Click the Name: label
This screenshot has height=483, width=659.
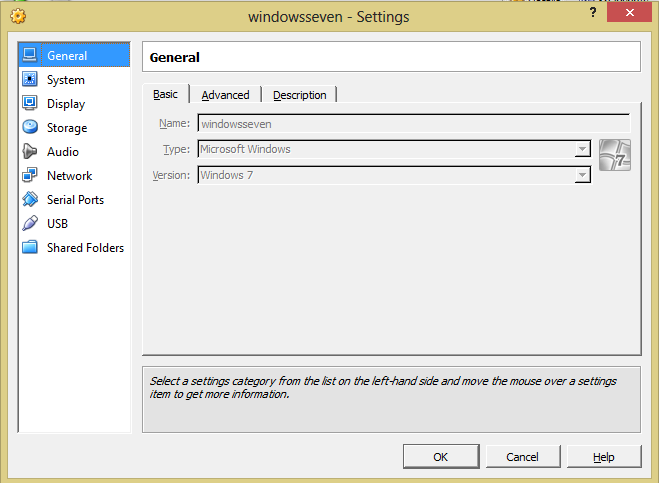(x=174, y=123)
